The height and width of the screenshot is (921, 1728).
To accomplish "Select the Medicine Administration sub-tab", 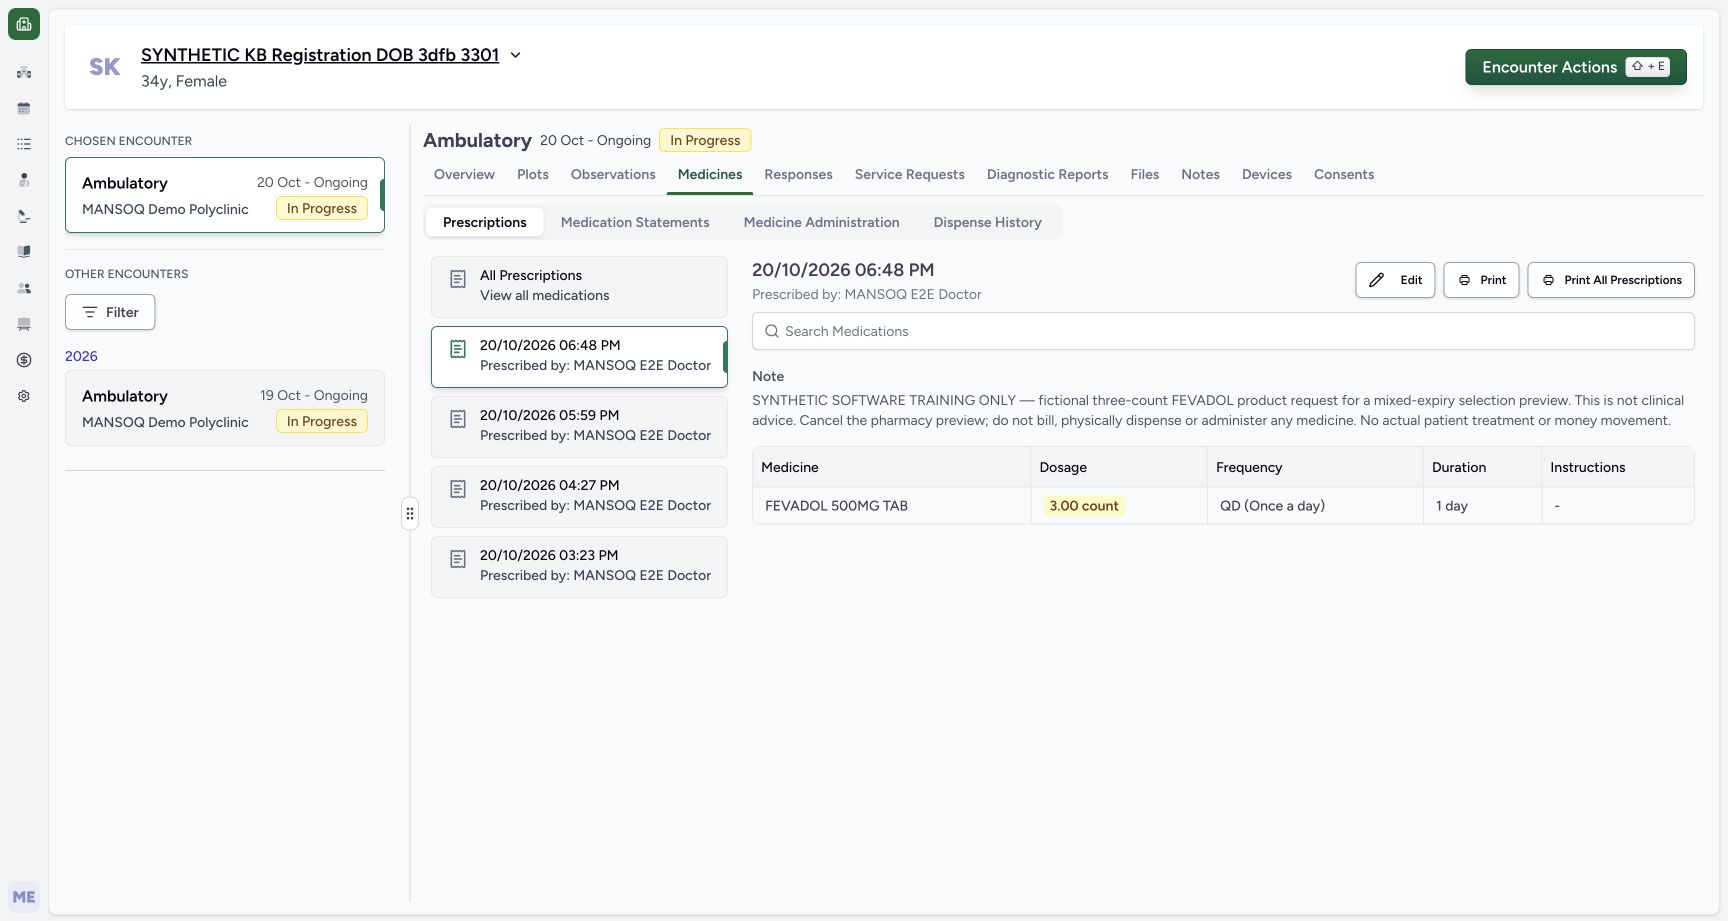I will pyautogui.click(x=822, y=222).
